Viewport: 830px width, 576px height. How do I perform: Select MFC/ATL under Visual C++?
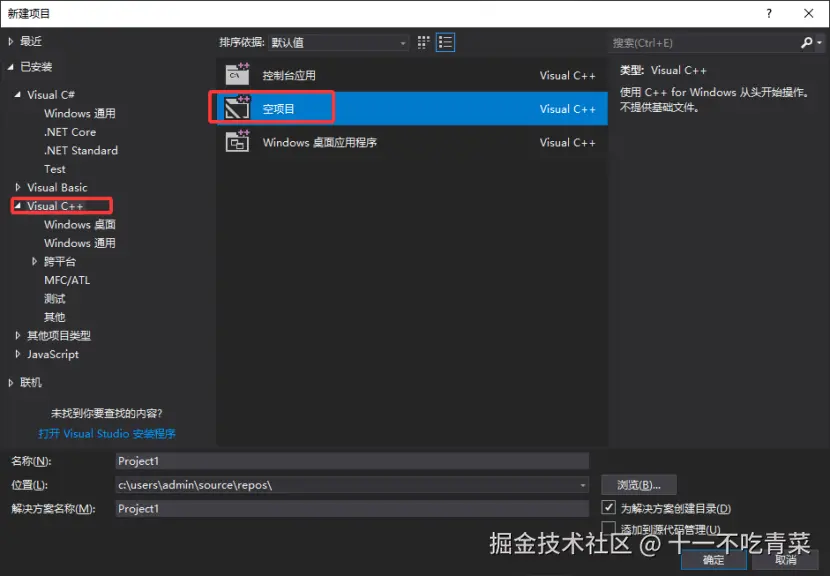tap(66, 279)
